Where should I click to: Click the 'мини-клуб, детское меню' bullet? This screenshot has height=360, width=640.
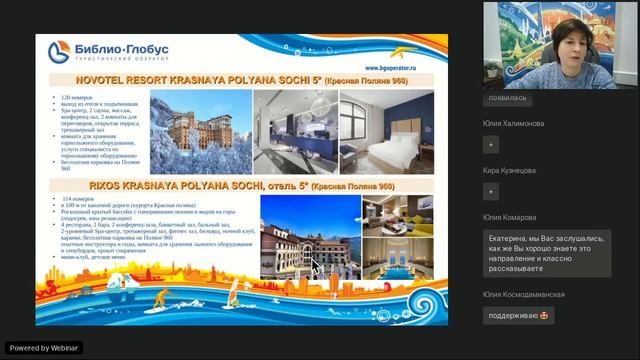pyautogui.click(x=93, y=257)
